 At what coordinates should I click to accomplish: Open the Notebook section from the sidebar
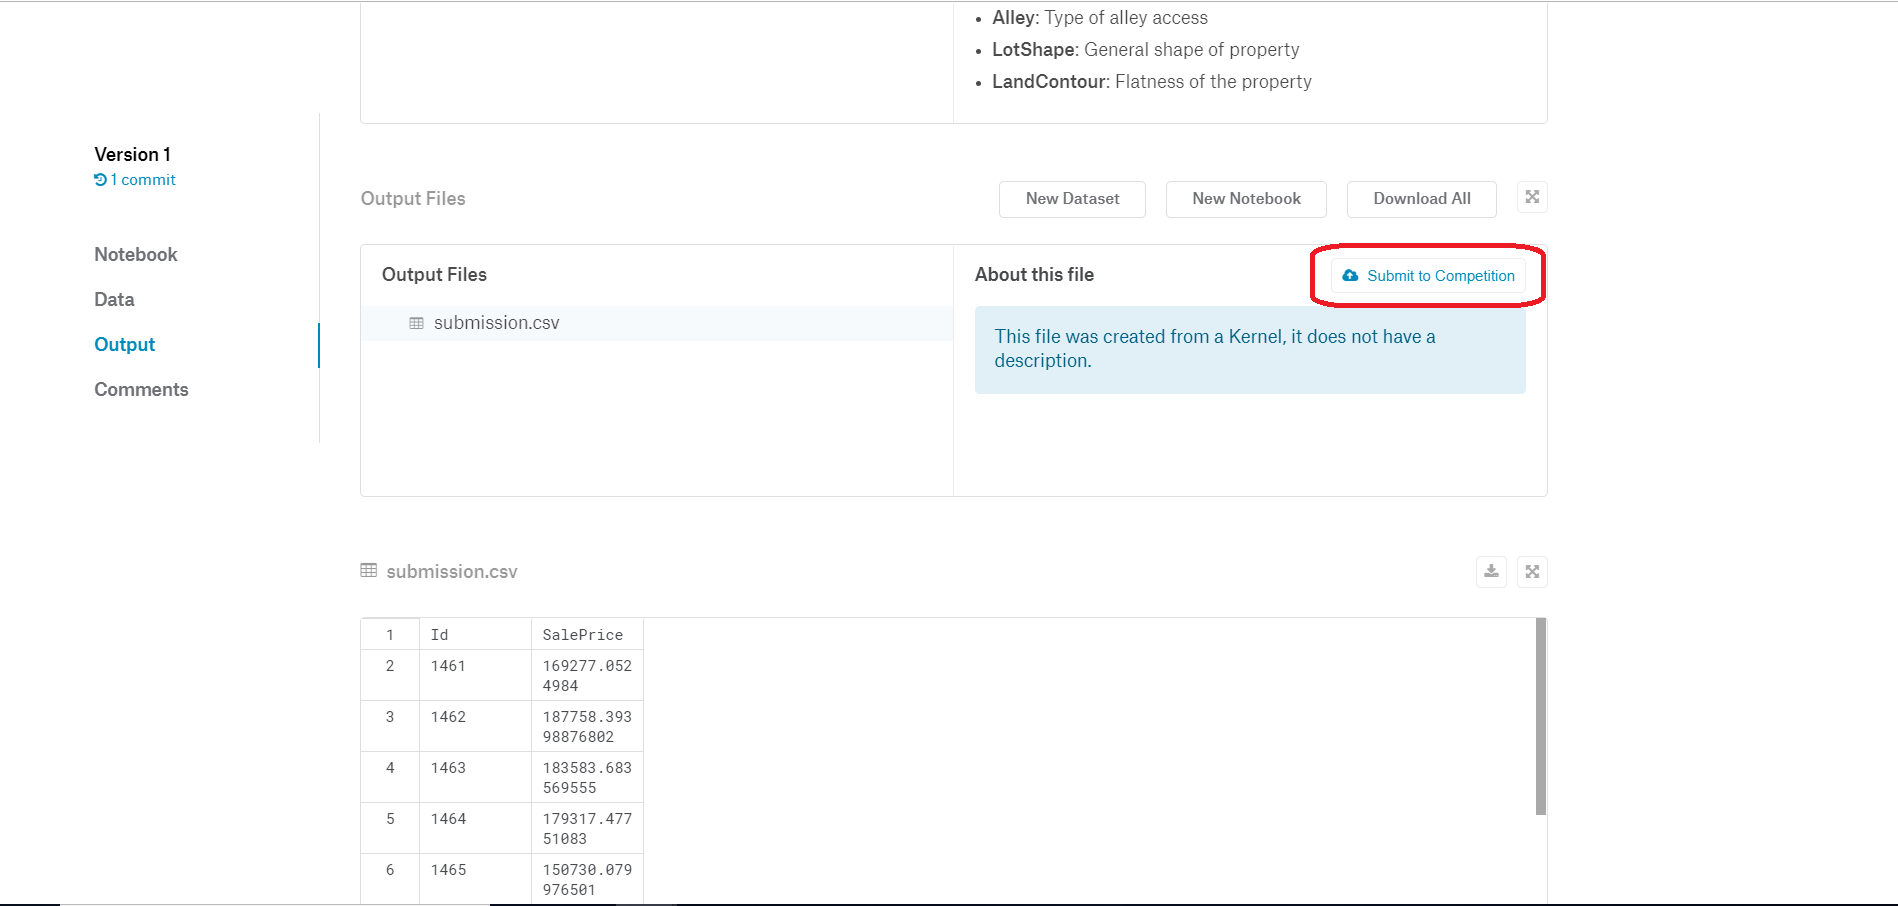(x=135, y=254)
